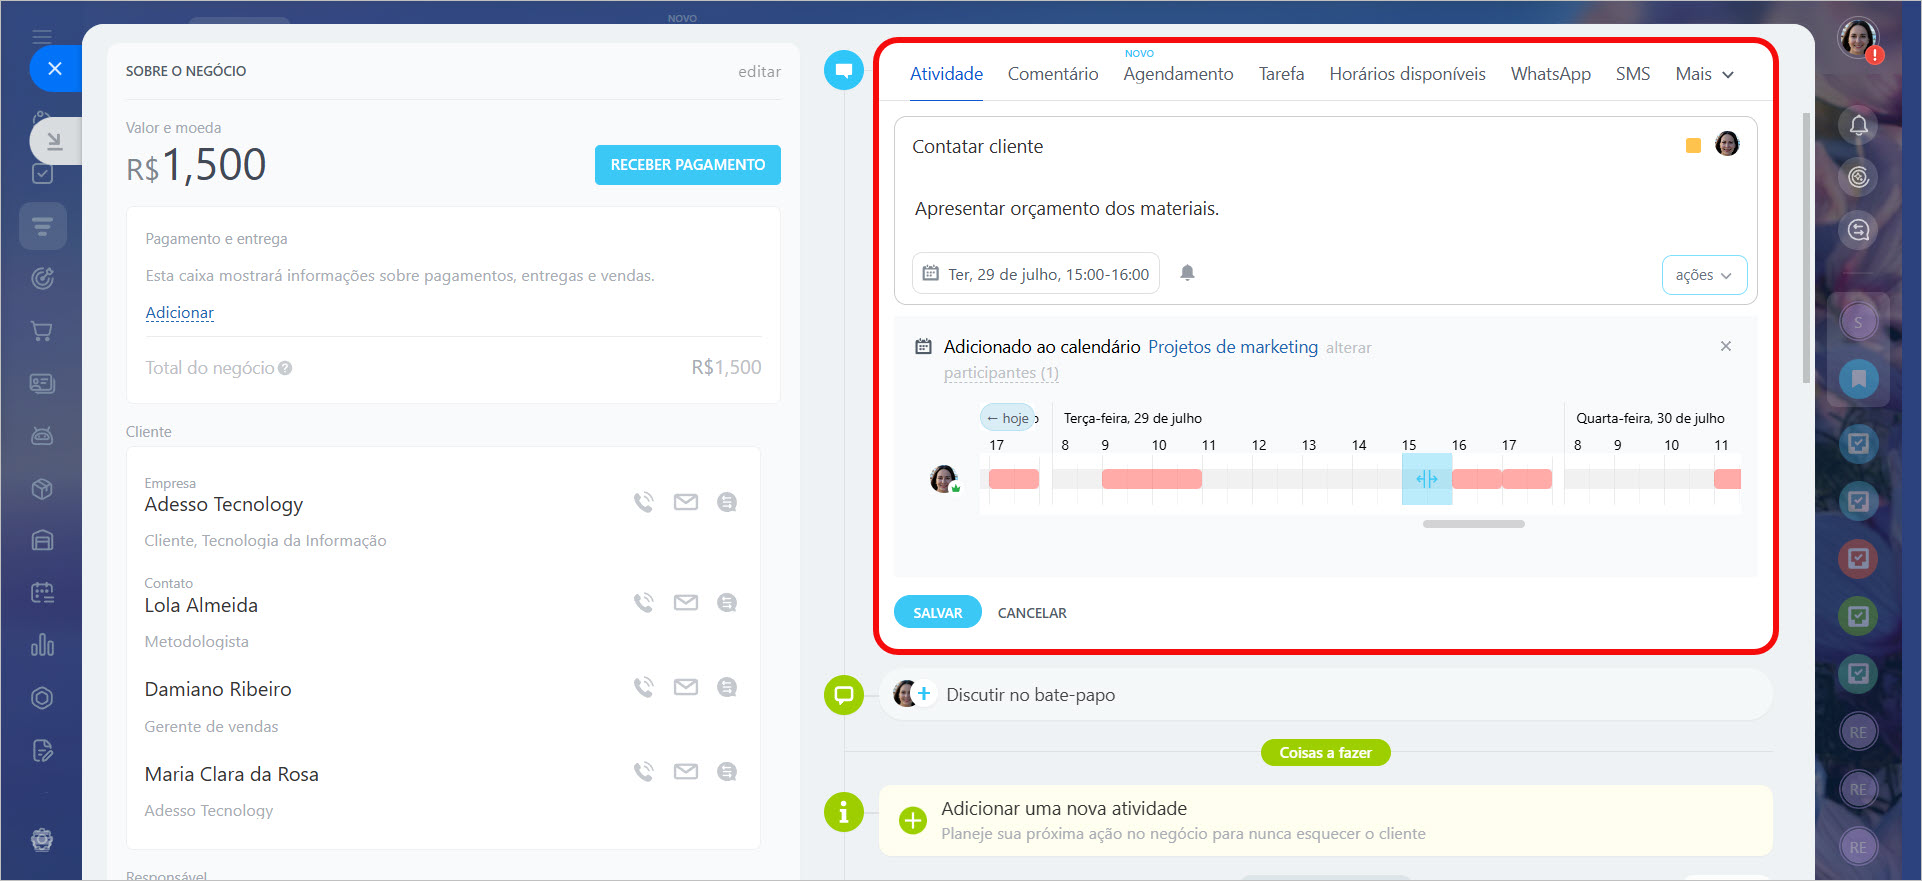The height and width of the screenshot is (881, 1922).
Task: Open the user profile avatar top right
Action: 1859,39
